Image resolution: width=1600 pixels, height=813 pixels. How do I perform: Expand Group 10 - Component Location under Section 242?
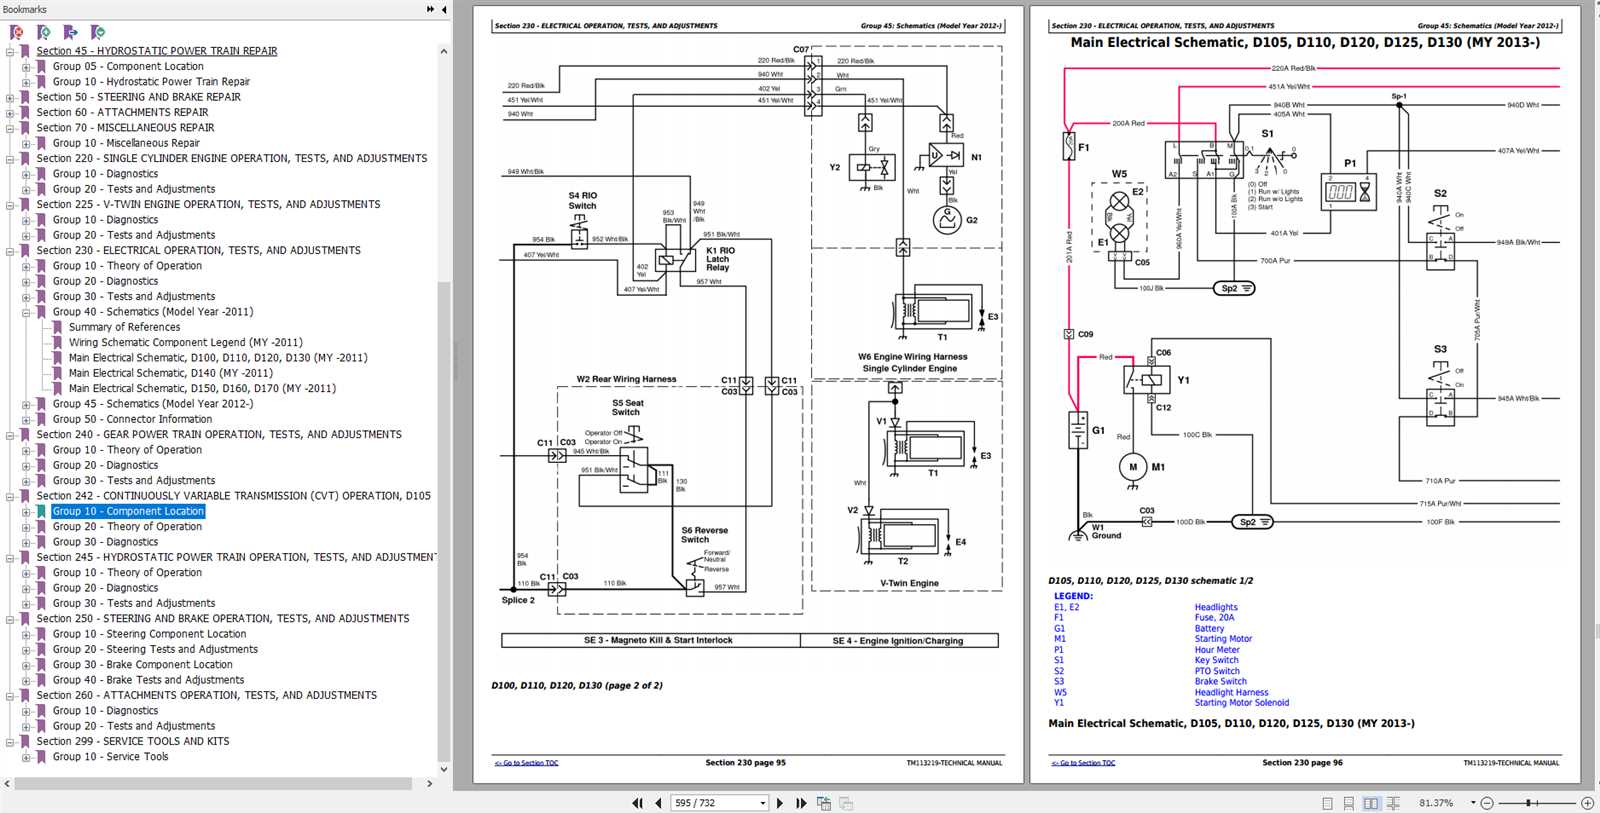tap(26, 511)
